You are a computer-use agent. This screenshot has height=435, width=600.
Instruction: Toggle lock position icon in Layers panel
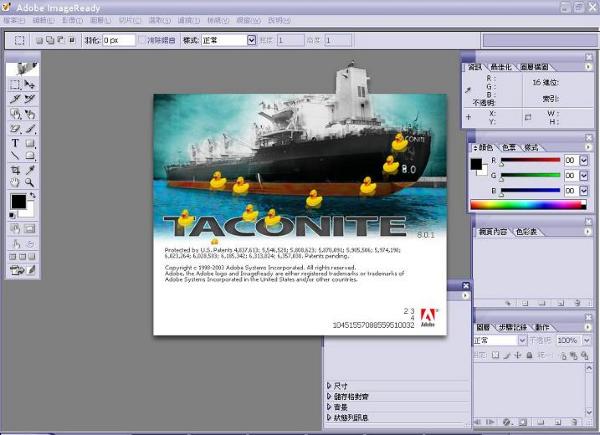pyautogui.click(x=518, y=355)
